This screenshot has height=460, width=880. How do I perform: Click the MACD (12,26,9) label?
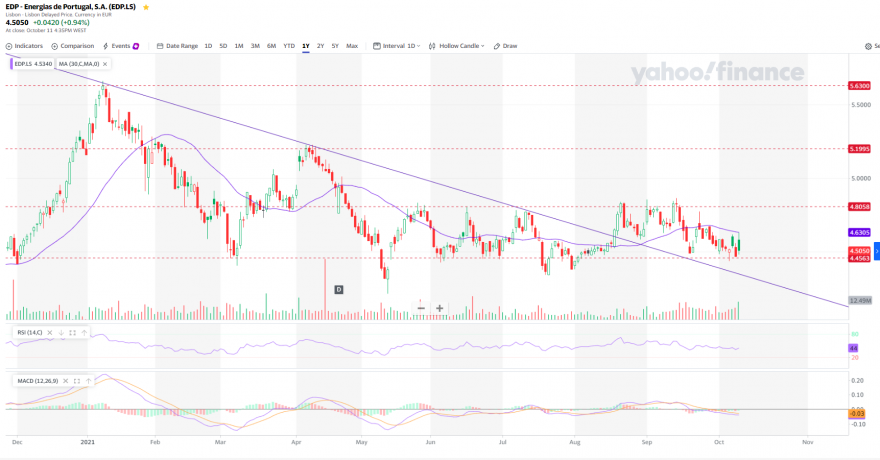pyautogui.click(x=38, y=381)
